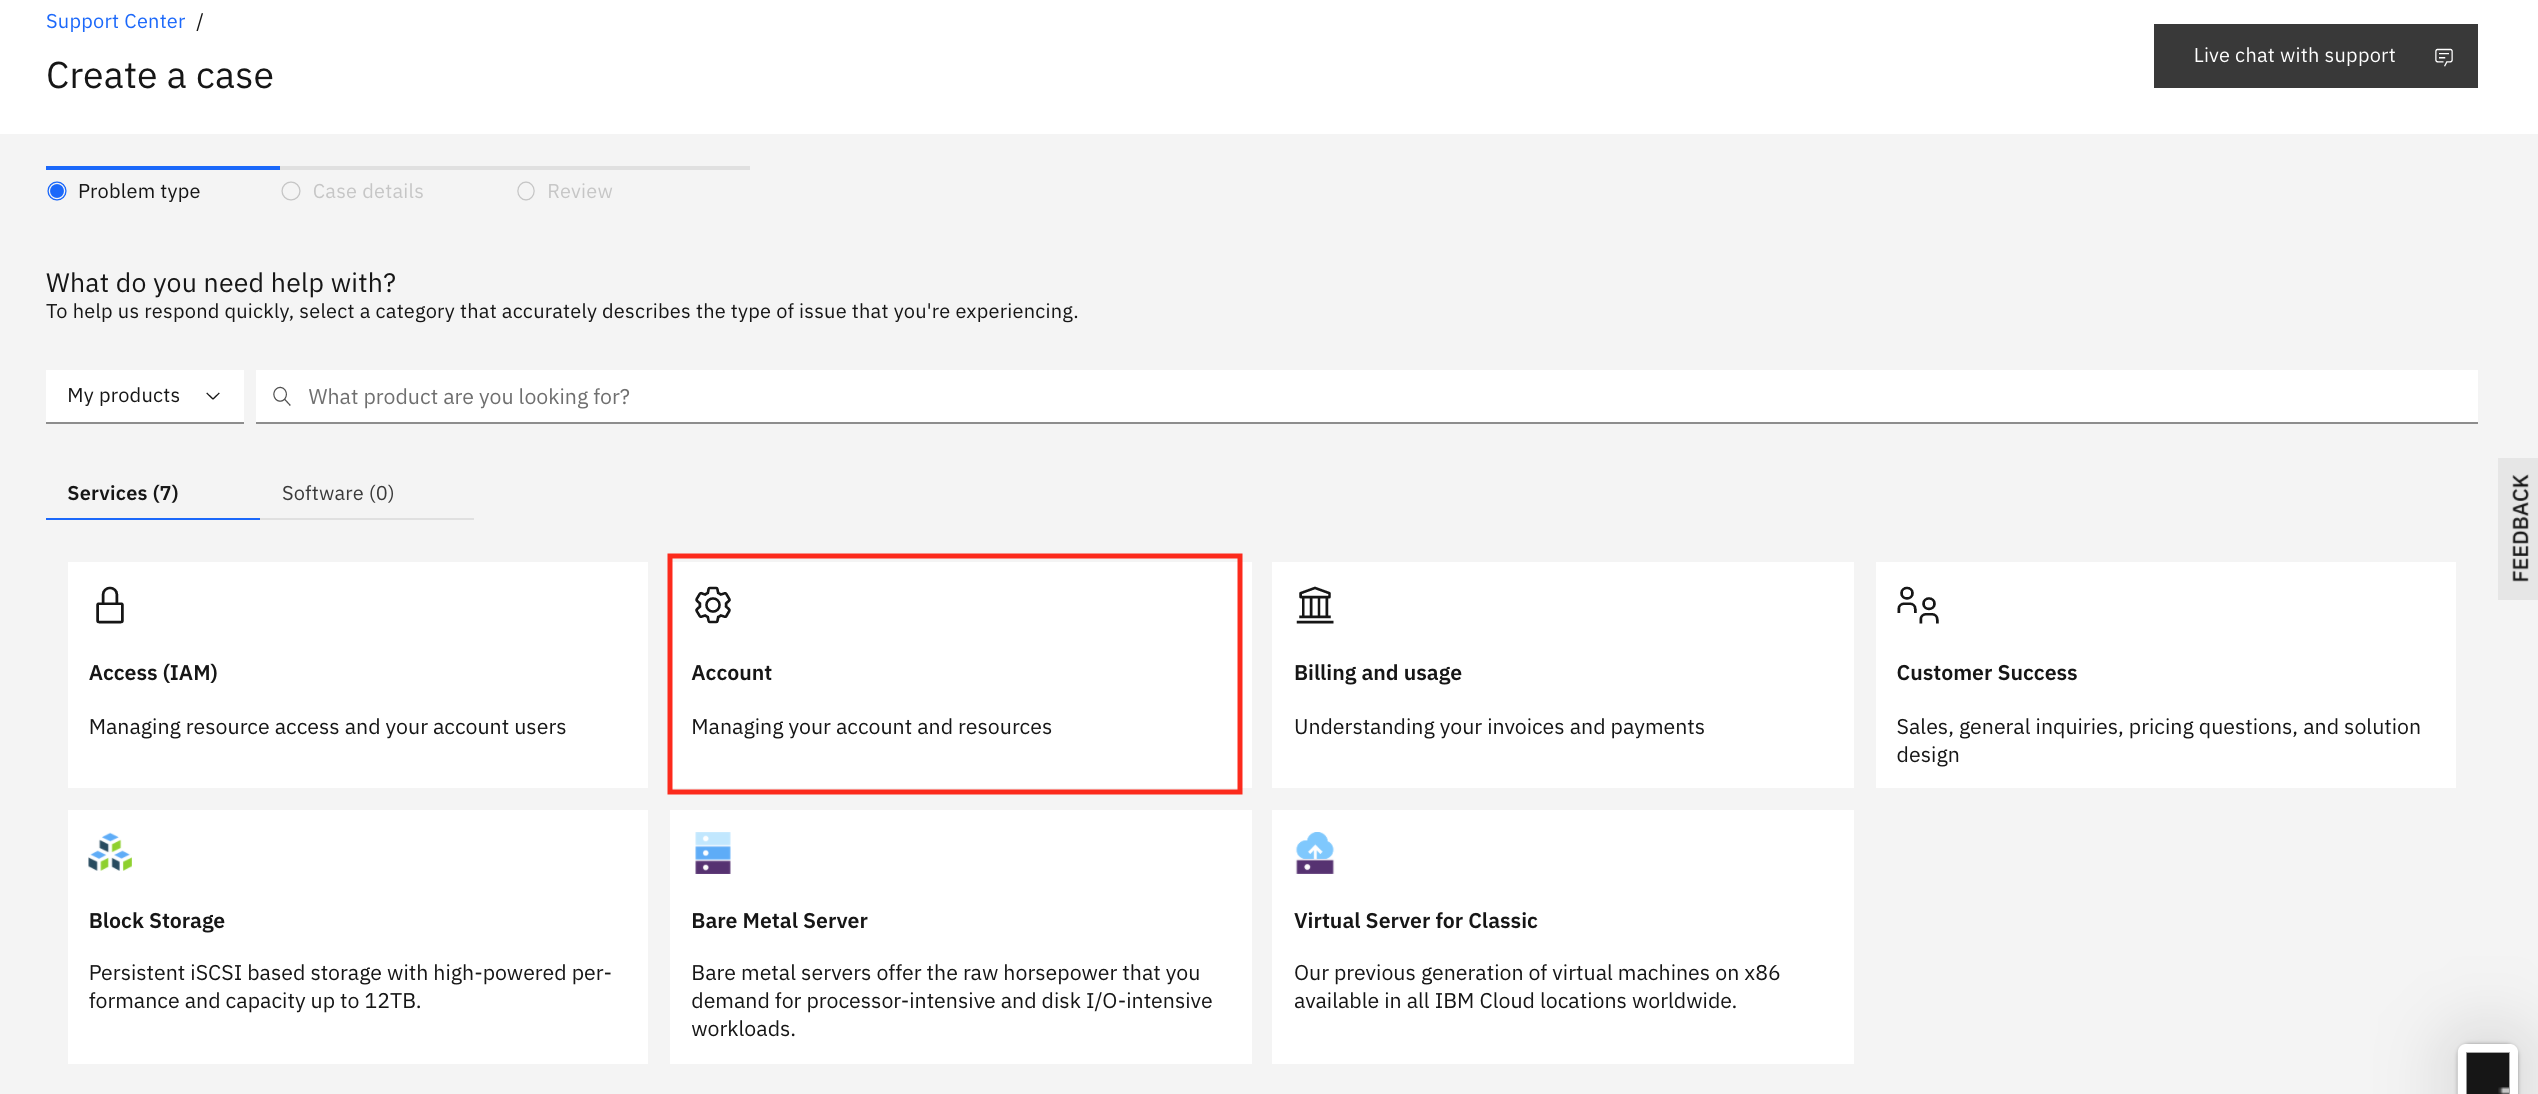Screen dimensions: 2538x1094
Task: Click the two-people Customer Success icon
Action: tap(1917, 605)
